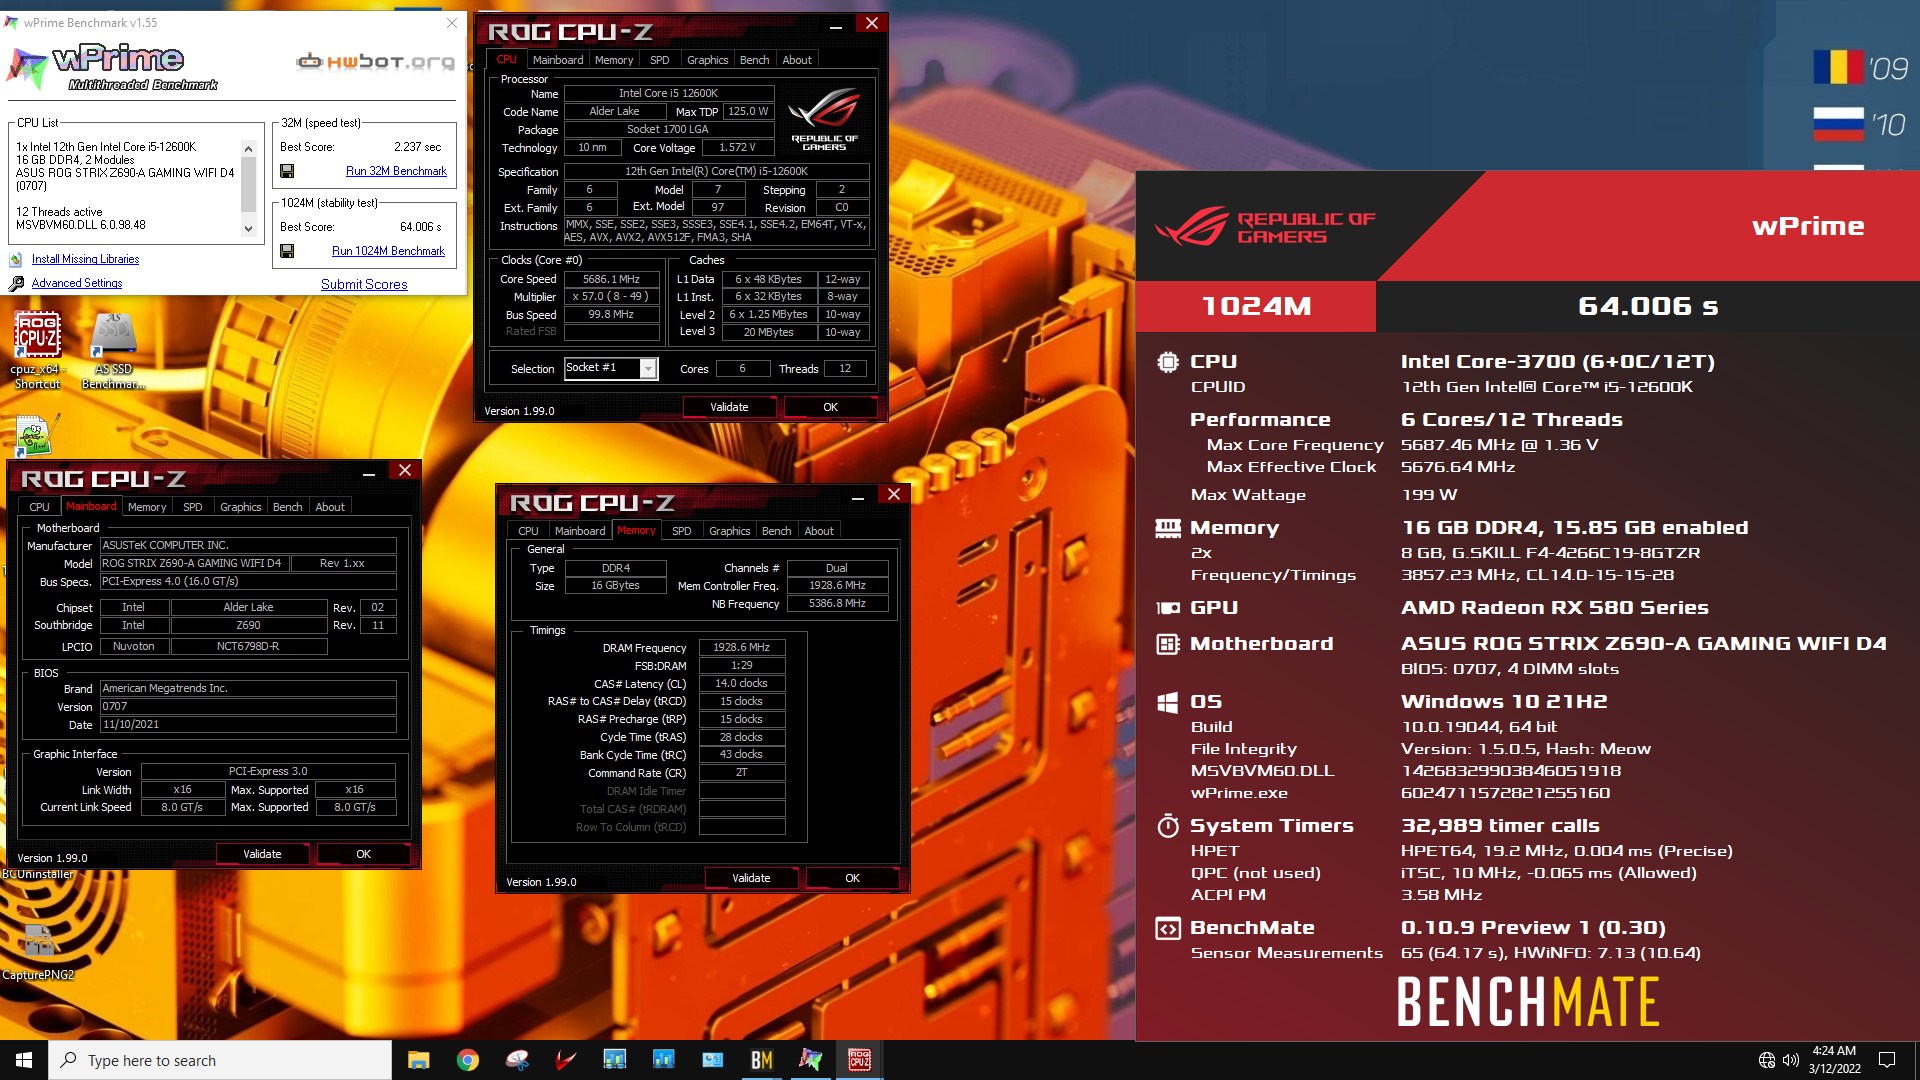Image resolution: width=1920 pixels, height=1080 pixels.
Task: Switch to Mainboard tab in CPU-Z timings window
Action: (580, 531)
